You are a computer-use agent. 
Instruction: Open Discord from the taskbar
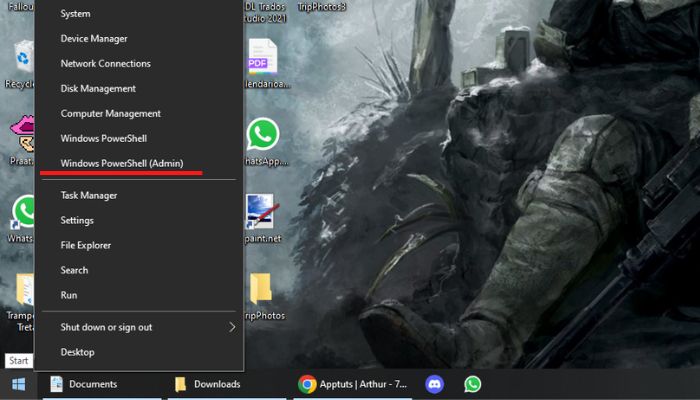[434, 384]
